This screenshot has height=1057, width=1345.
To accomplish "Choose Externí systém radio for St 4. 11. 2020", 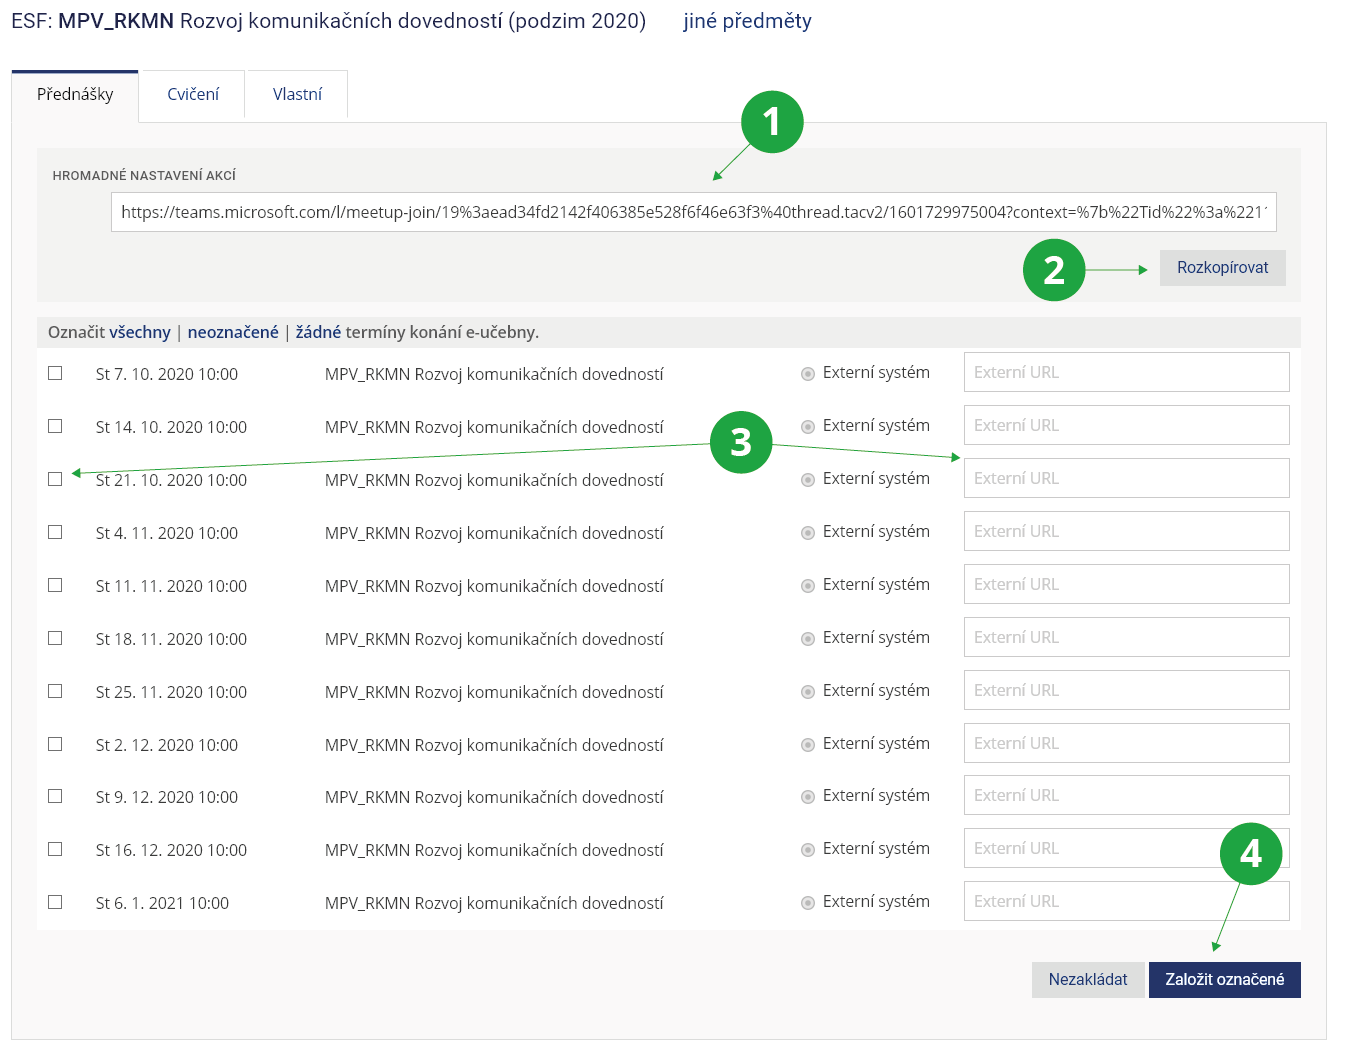I will coord(808,533).
